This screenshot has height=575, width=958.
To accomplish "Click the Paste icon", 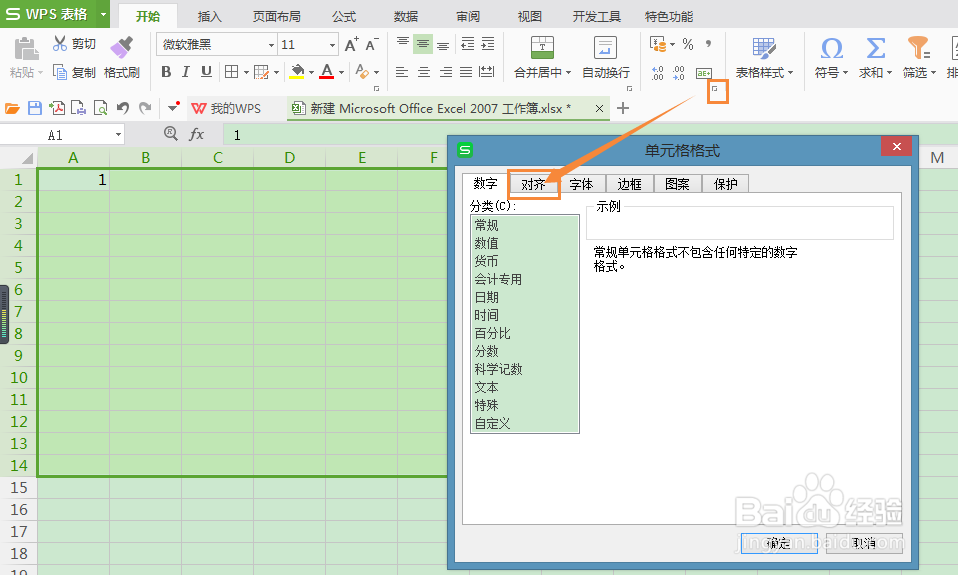I will [26, 49].
